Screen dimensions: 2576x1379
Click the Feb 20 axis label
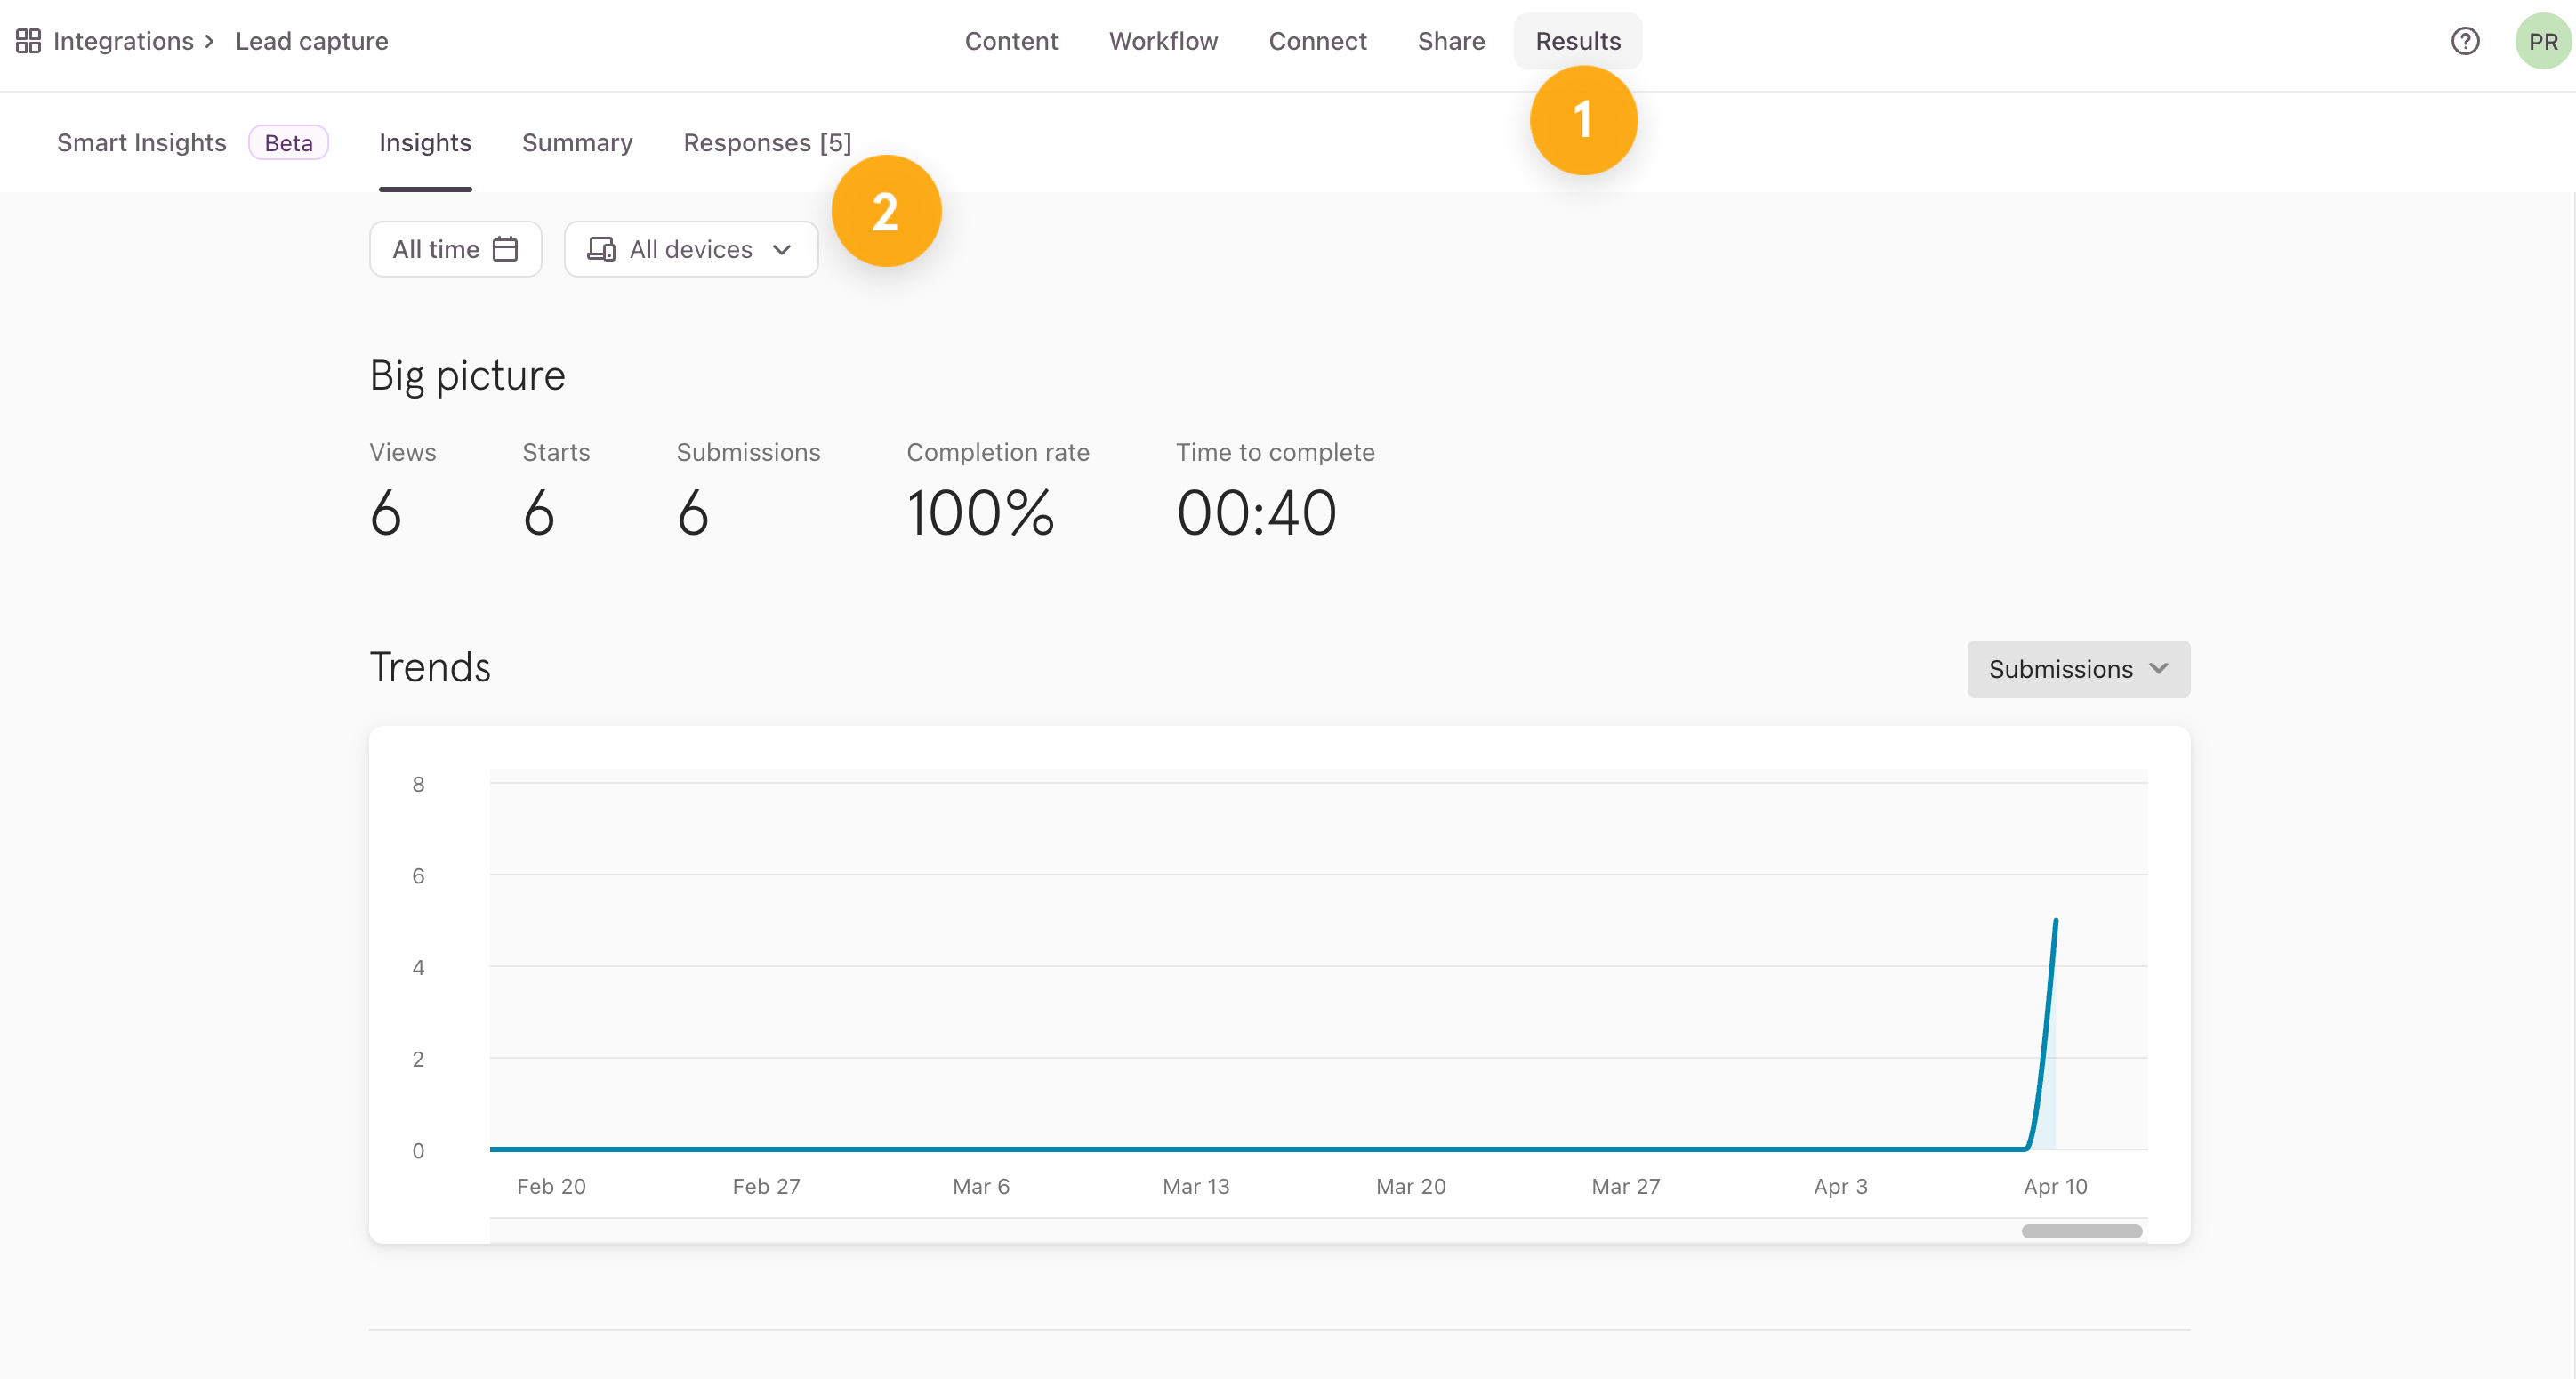pyautogui.click(x=551, y=1186)
